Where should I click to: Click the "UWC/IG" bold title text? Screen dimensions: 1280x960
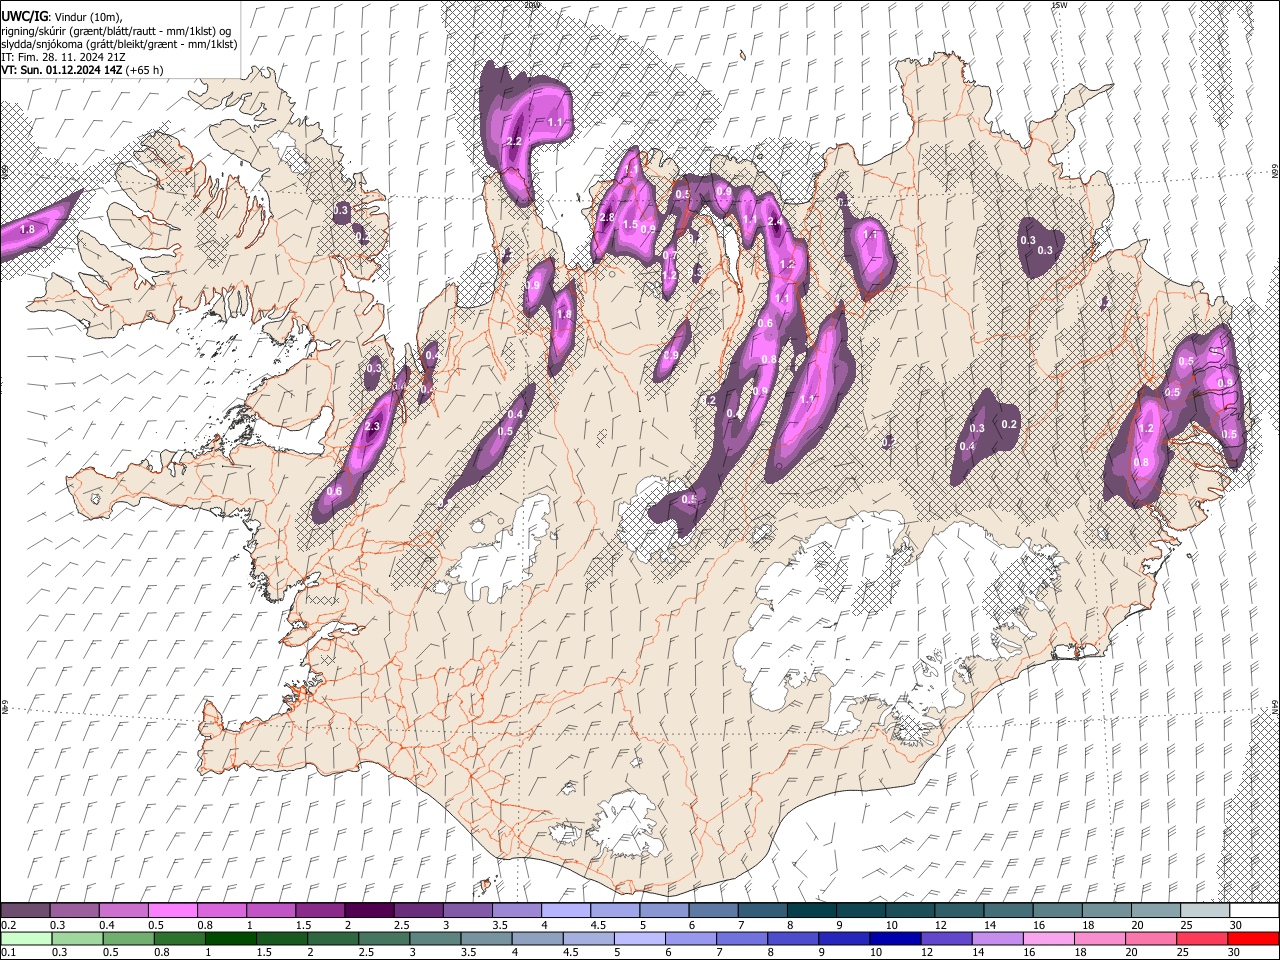coord(24,16)
